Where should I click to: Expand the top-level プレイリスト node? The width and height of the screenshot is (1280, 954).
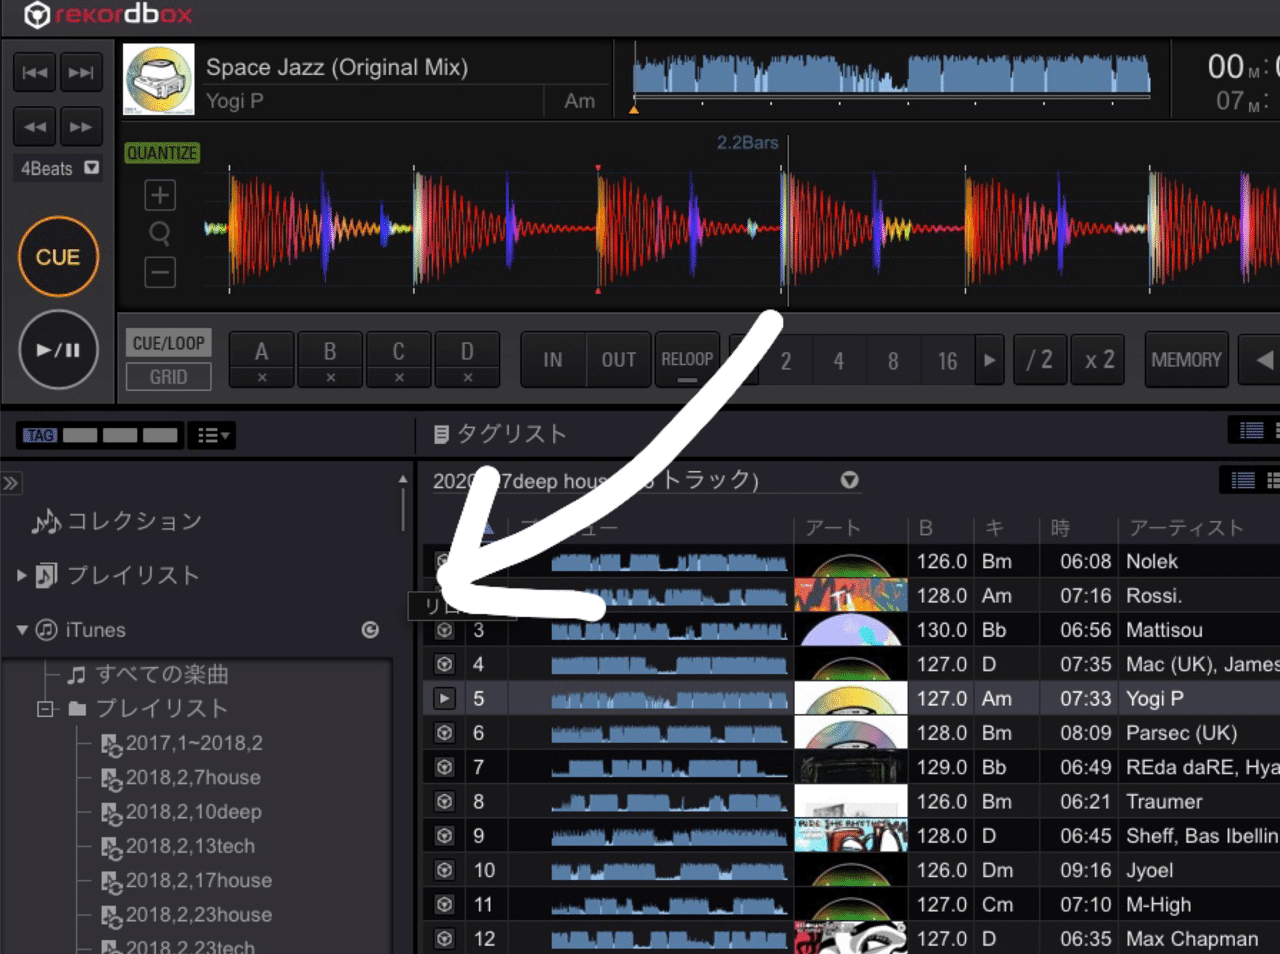pyautogui.click(x=21, y=576)
